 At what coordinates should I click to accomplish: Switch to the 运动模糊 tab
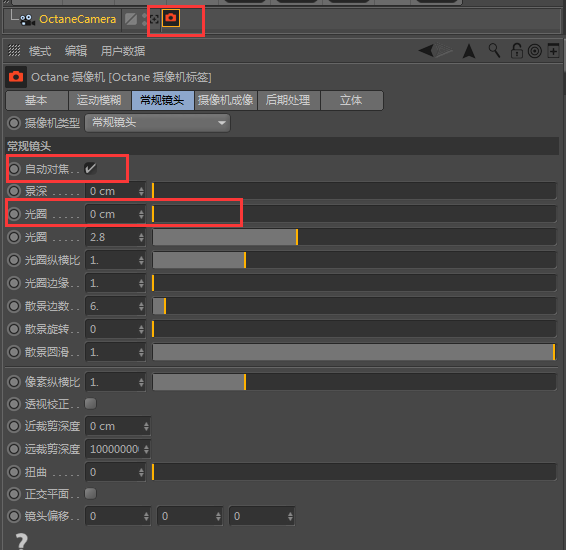(99, 100)
